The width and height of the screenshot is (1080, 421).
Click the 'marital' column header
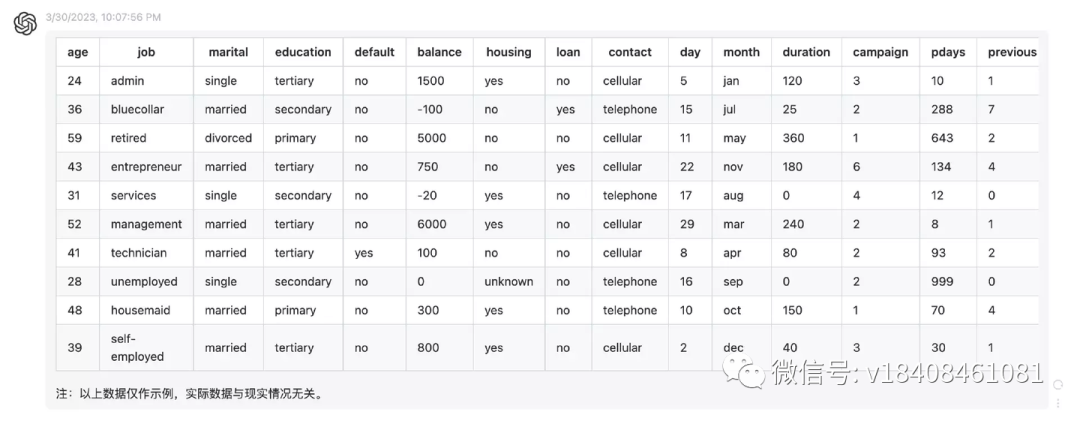point(228,52)
